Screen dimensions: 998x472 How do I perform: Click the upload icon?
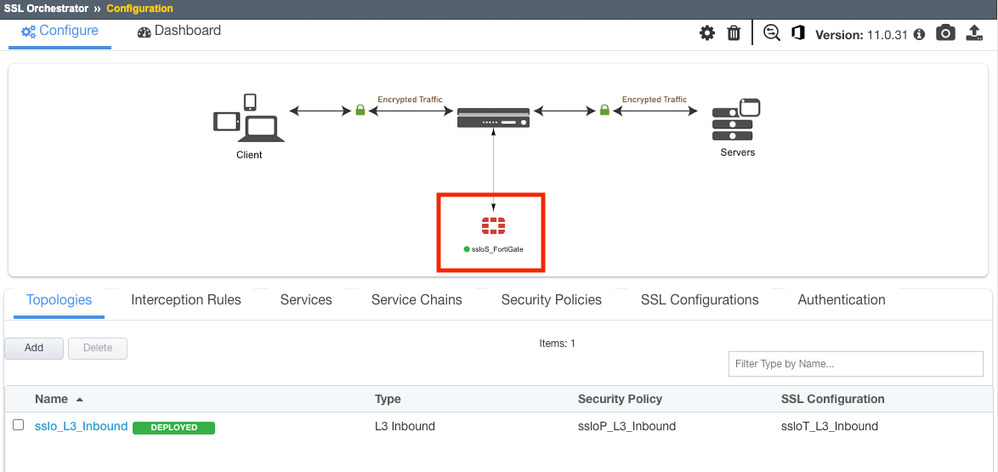pyautogui.click(x=975, y=33)
